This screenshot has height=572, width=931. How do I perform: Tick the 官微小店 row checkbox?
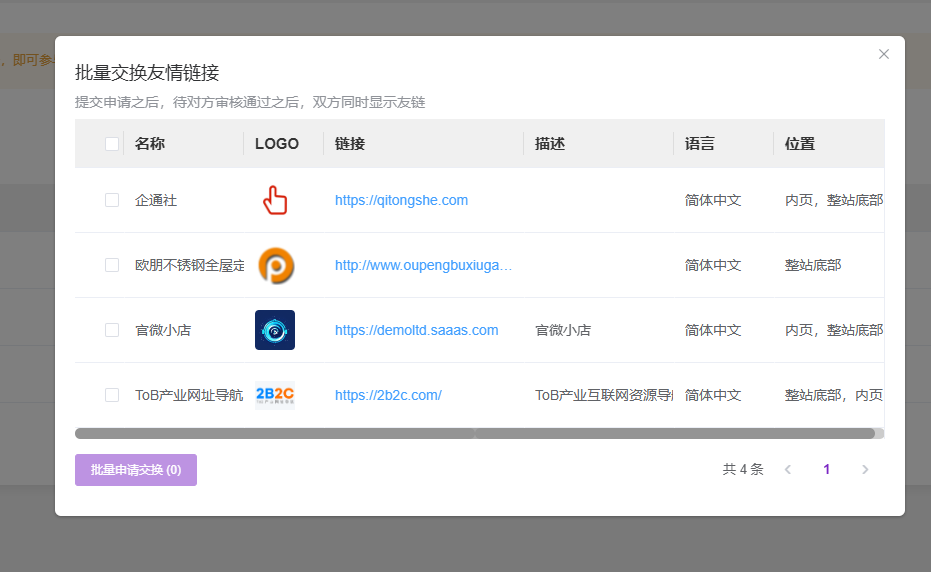[112, 330]
